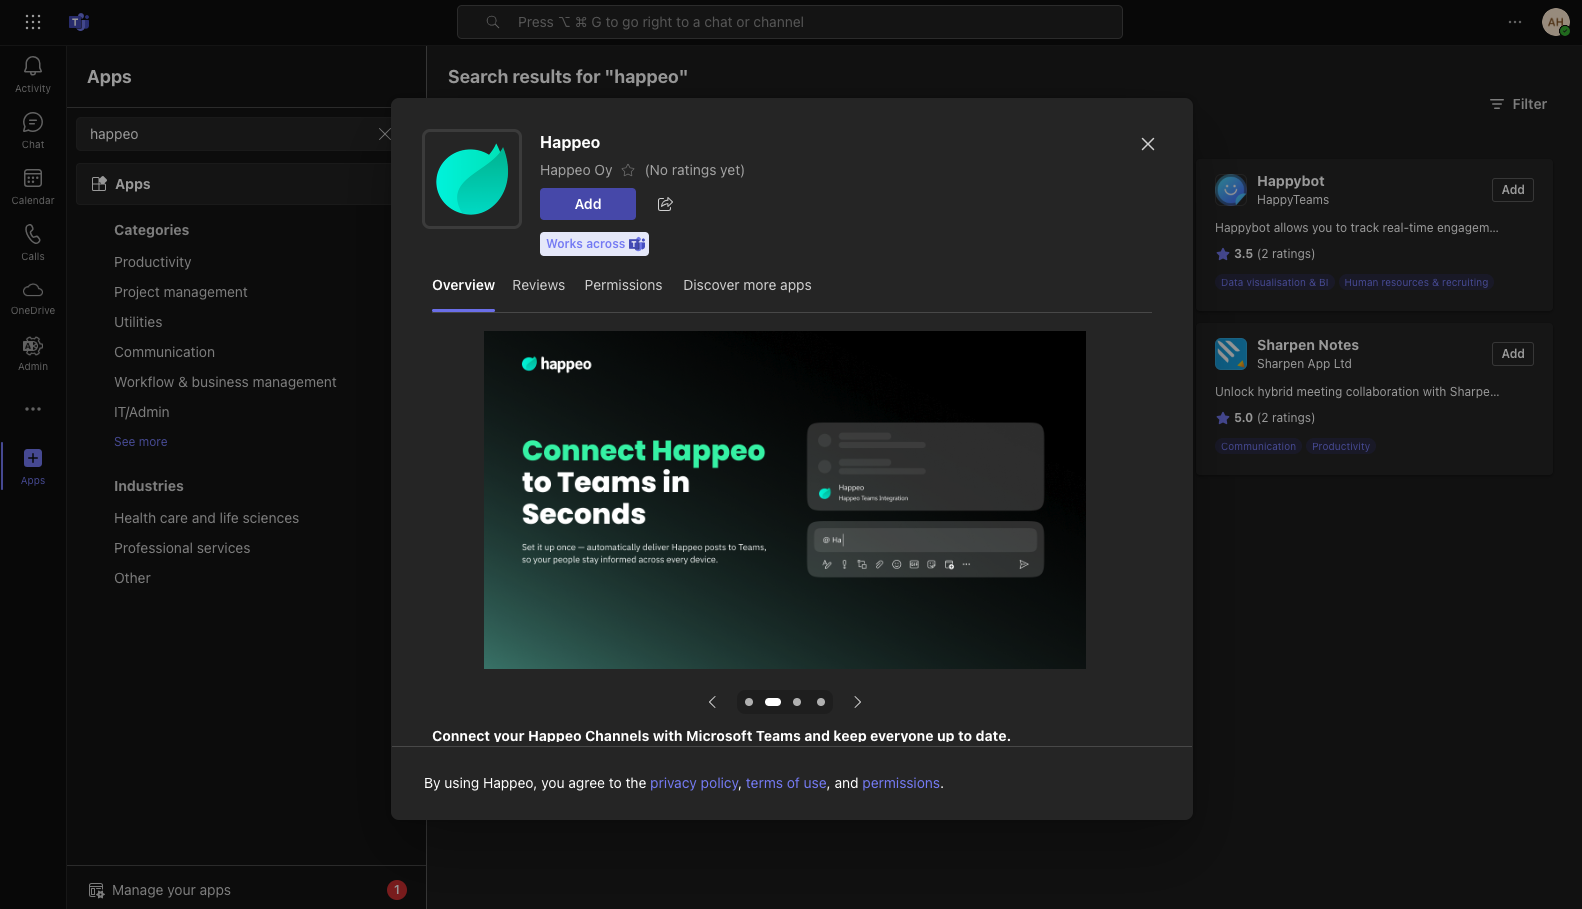Select Health care and life sciences
Viewport: 1582px width, 909px height.
click(x=206, y=518)
